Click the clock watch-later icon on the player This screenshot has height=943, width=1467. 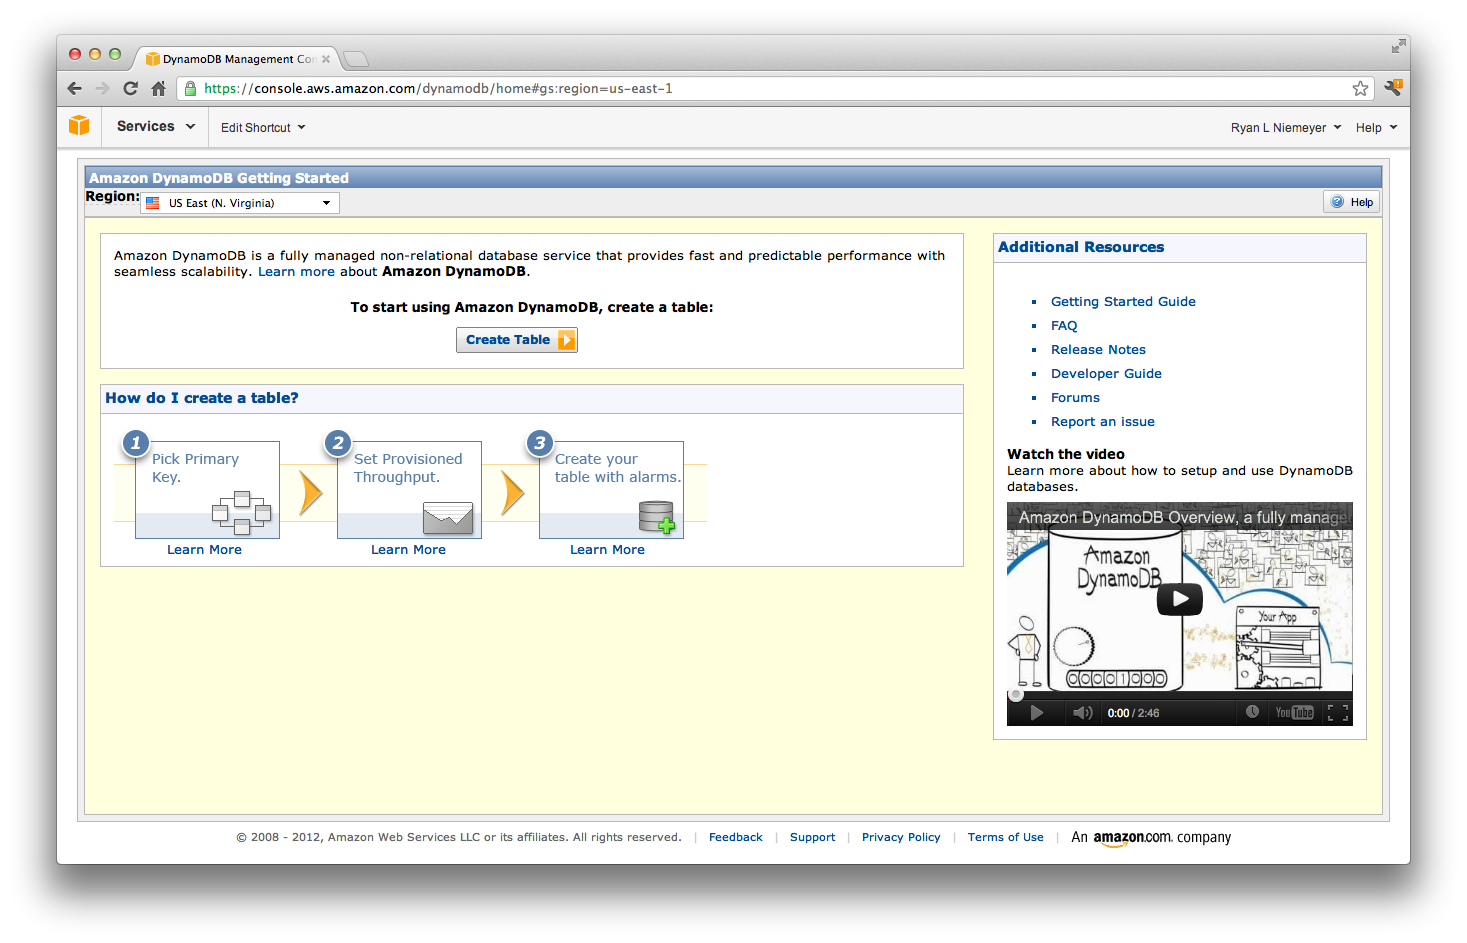(1252, 712)
